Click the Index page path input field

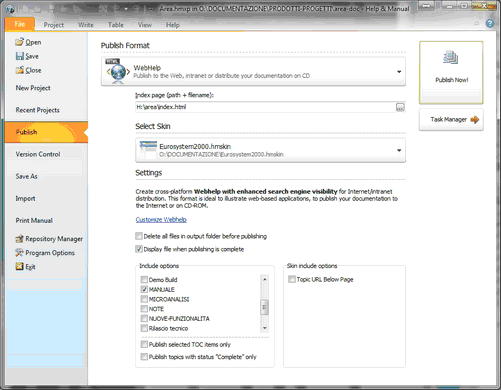(x=265, y=107)
